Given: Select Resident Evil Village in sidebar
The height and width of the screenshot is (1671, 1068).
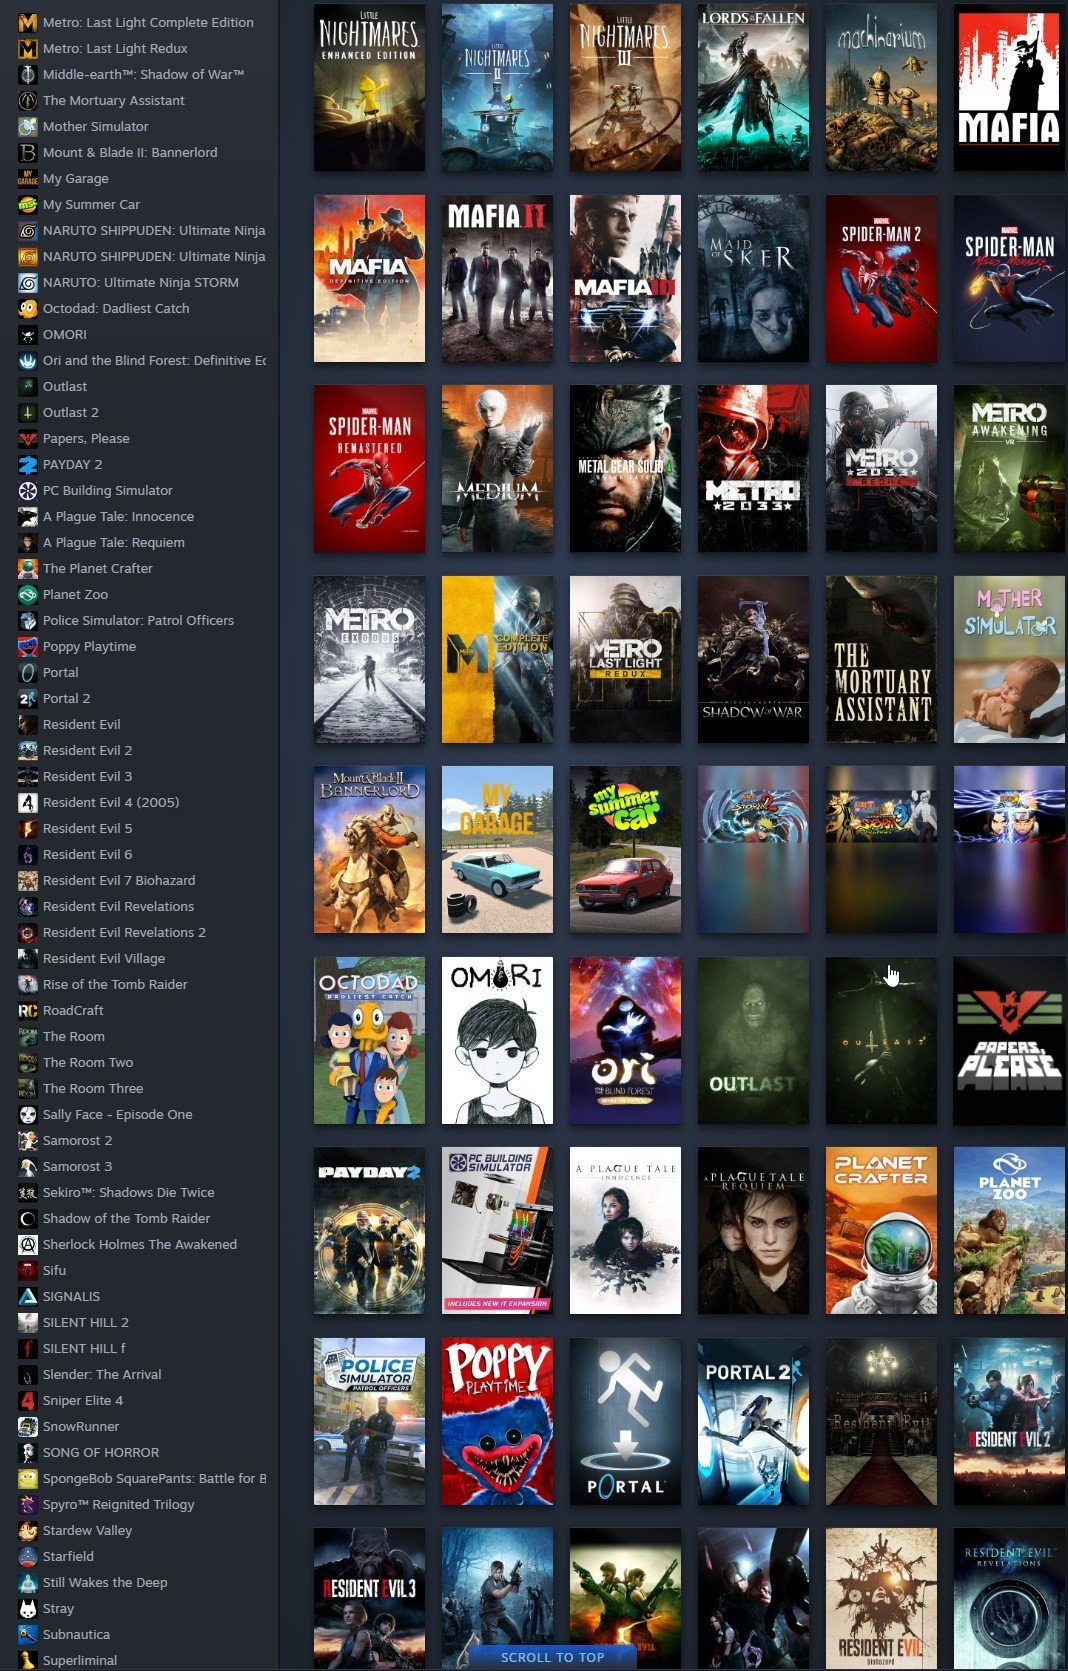Looking at the screenshot, I should click(103, 958).
